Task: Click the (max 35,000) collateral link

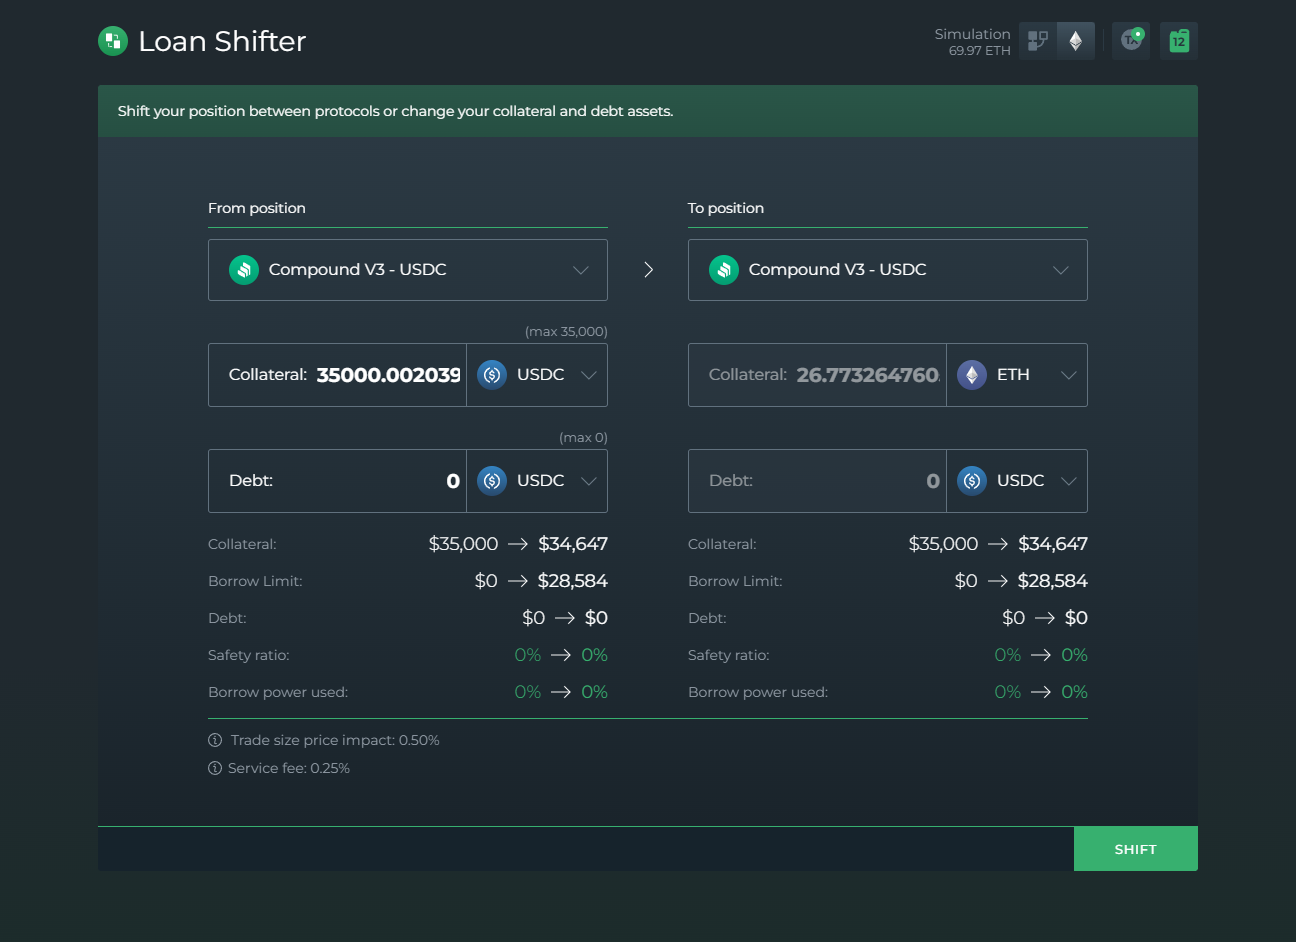Action: coord(566,331)
